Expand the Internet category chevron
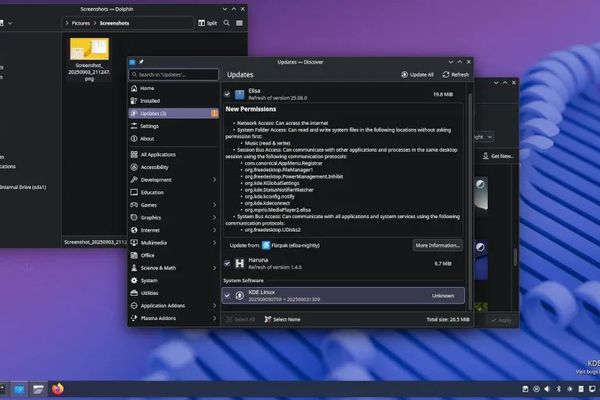 [x=214, y=230]
